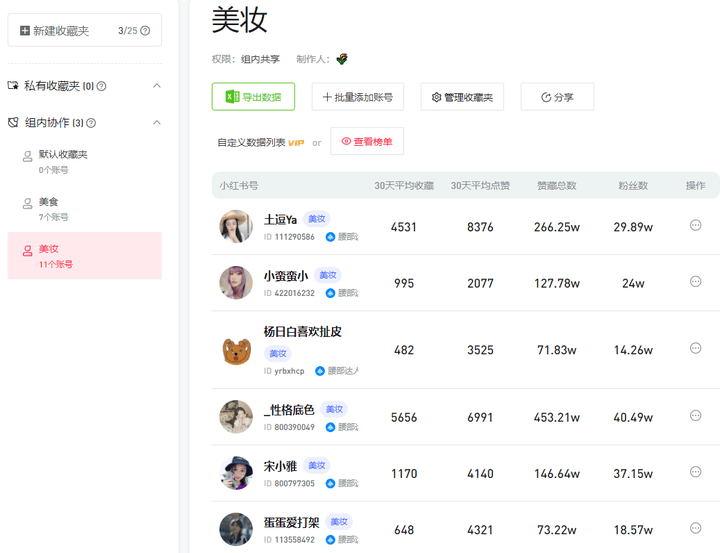The height and width of the screenshot is (553, 720).
Task: Open more options for 小蛮蛮小 row
Action: click(x=695, y=282)
